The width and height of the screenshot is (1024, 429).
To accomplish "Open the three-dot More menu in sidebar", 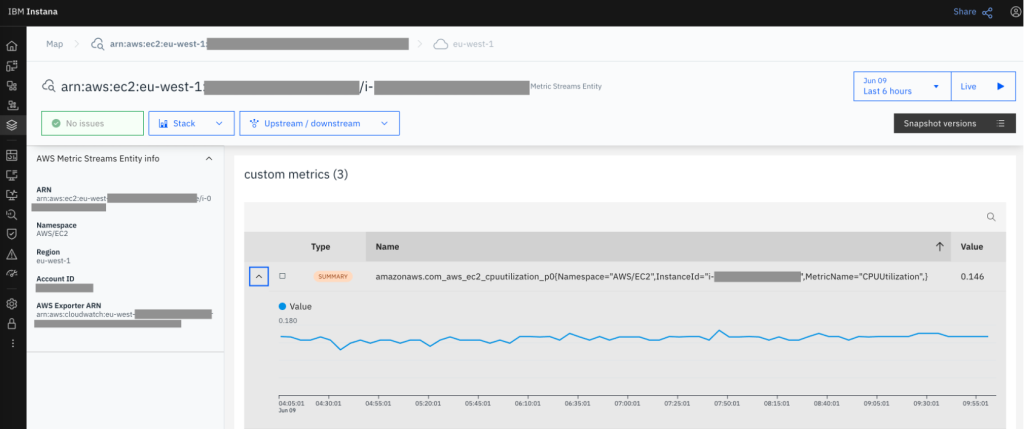I will 12,343.
